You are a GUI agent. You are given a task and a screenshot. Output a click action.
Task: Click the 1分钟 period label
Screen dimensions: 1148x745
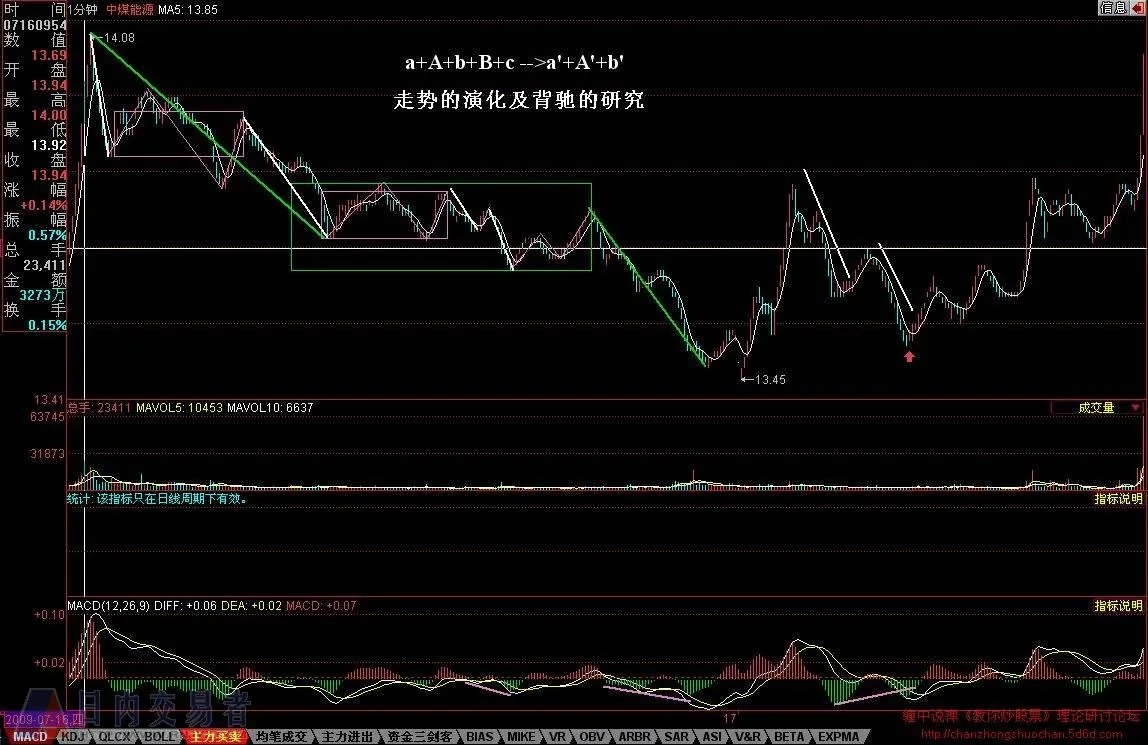[82, 10]
